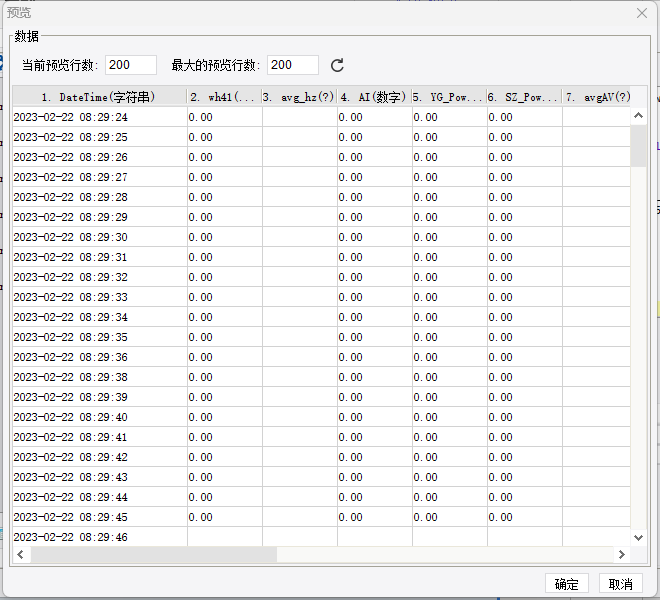Screen dimensions: 660x600
Task: Click the horizontal scrollbar thumb
Action: (154, 555)
